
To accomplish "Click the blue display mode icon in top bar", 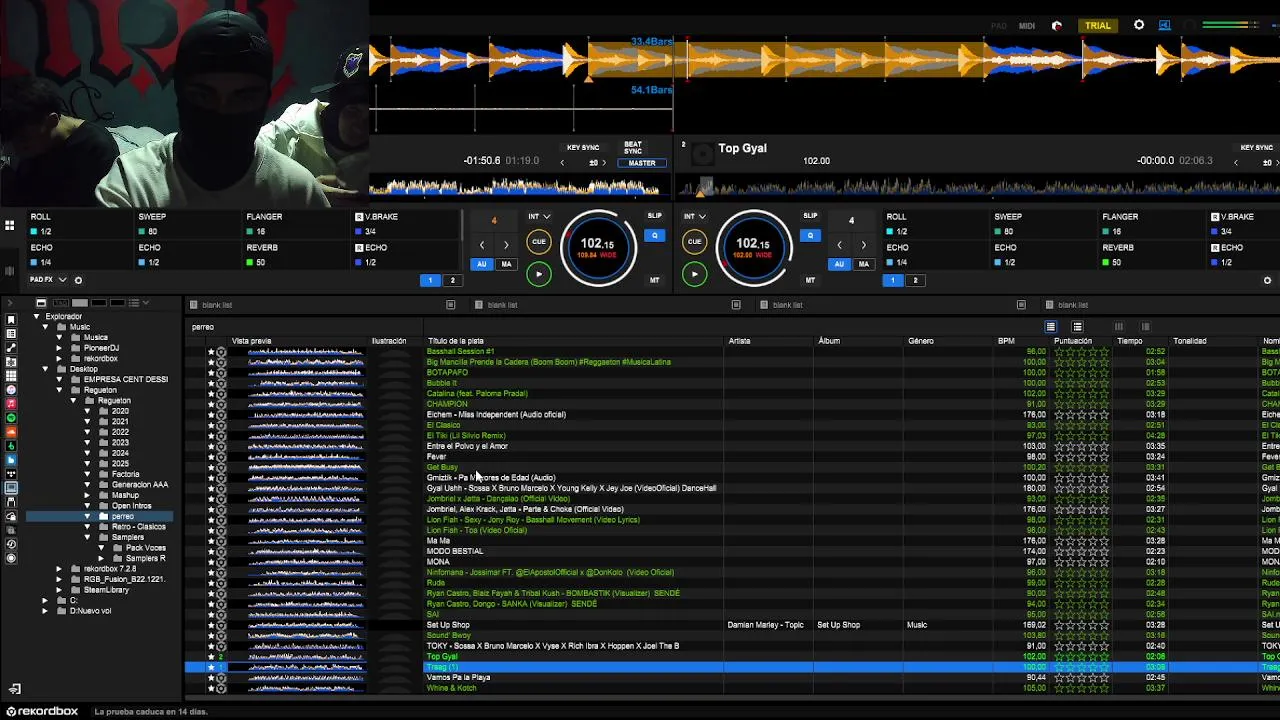I will point(1164,25).
